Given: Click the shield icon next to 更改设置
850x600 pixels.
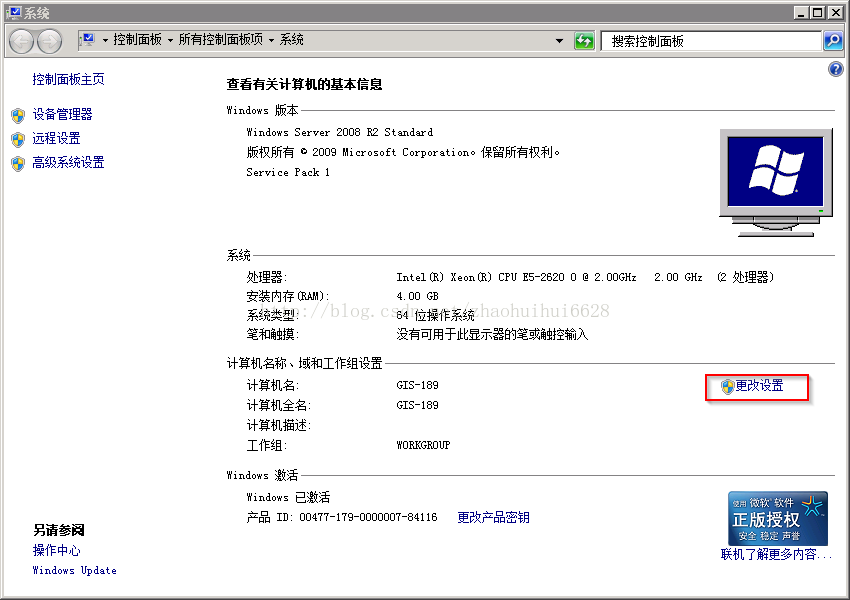Looking at the screenshot, I should [x=727, y=386].
